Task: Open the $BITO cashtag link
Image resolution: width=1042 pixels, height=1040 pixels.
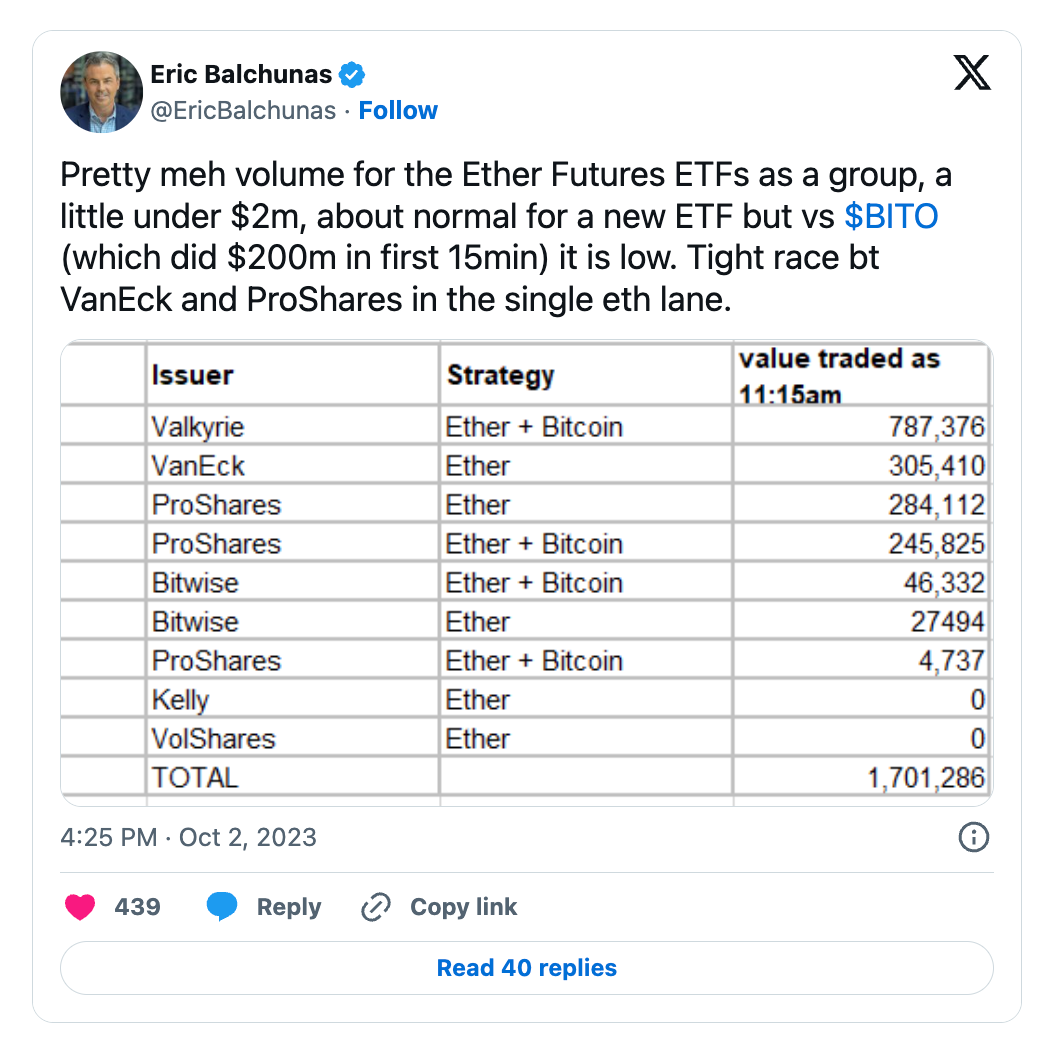Action: 891,217
